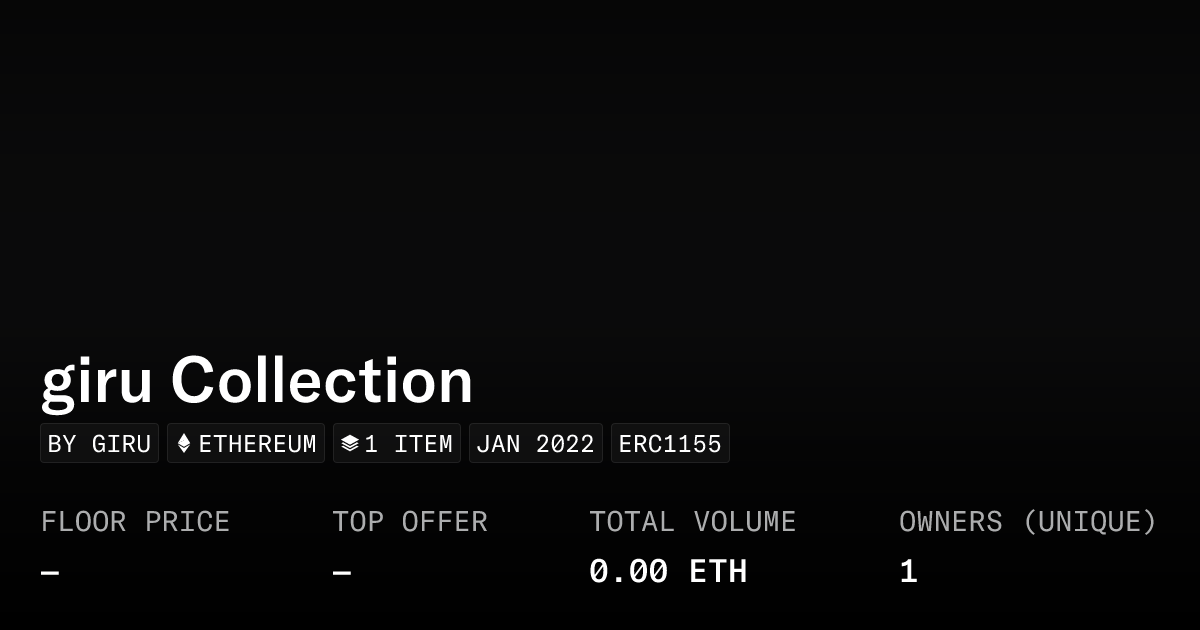Click the dash value under TOP OFFER
Viewport: 1200px width, 630px height.
pyautogui.click(x=342, y=573)
